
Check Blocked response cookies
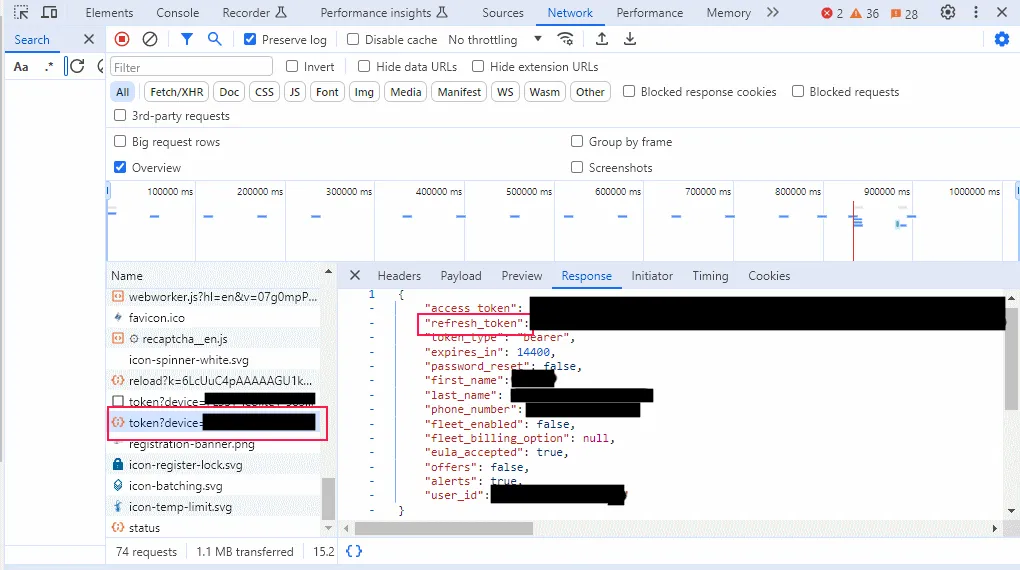(629, 91)
